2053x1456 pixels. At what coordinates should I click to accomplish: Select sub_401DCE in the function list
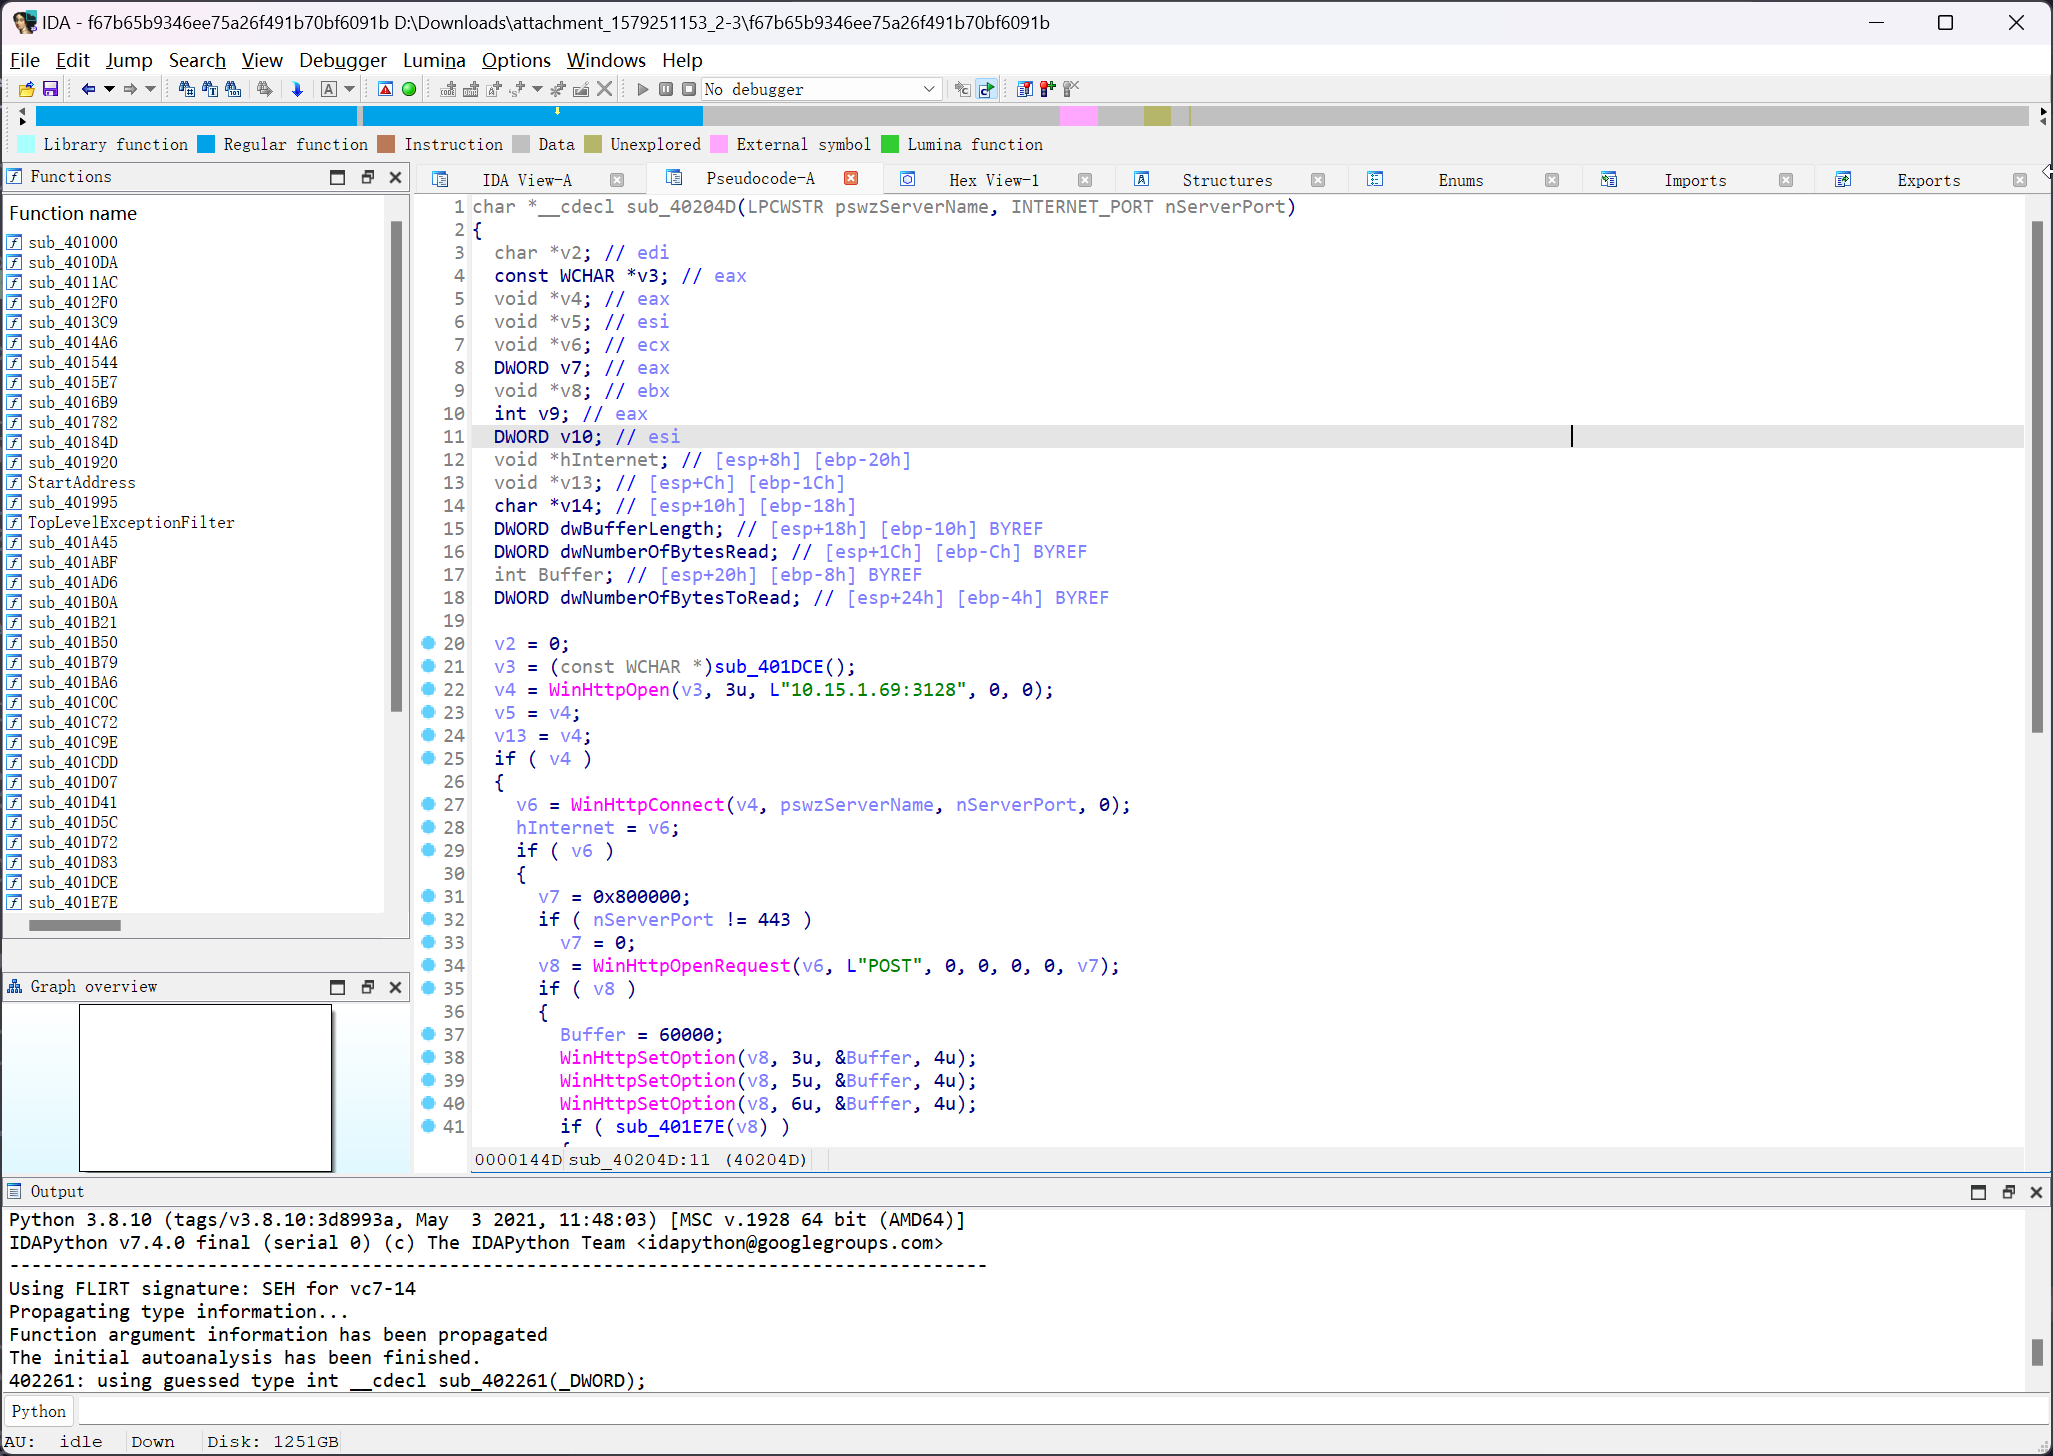[73, 882]
